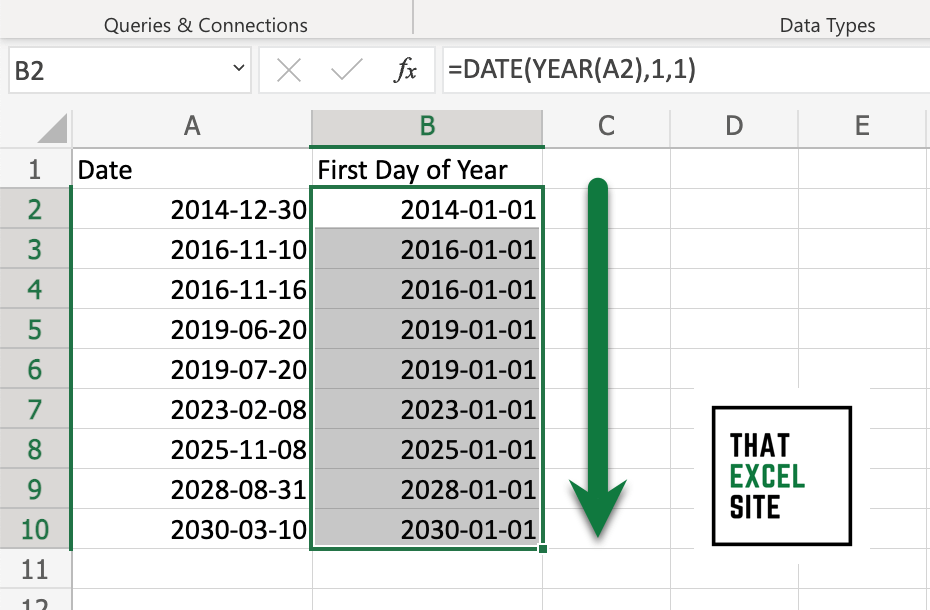Toggle selection of row 5 header
Viewport: 930px width, 610px height.
pyautogui.click(x=36, y=329)
